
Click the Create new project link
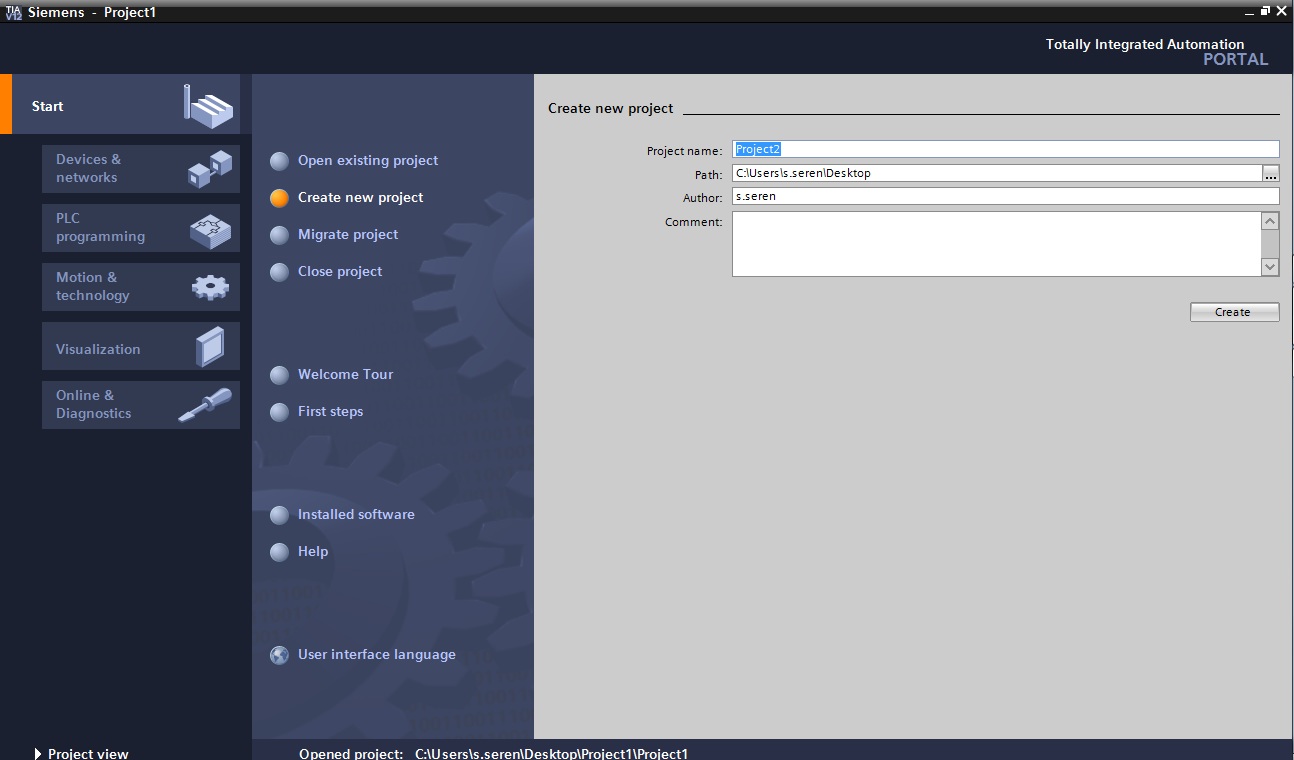click(361, 197)
